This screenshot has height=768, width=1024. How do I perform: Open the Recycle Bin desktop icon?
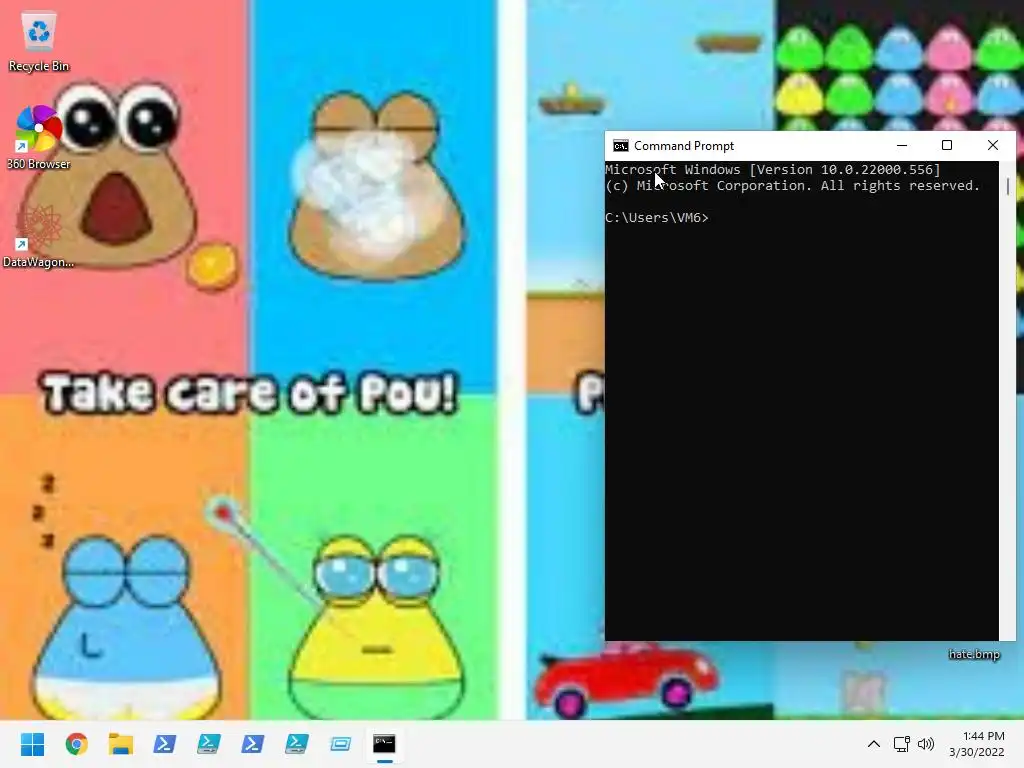39,42
